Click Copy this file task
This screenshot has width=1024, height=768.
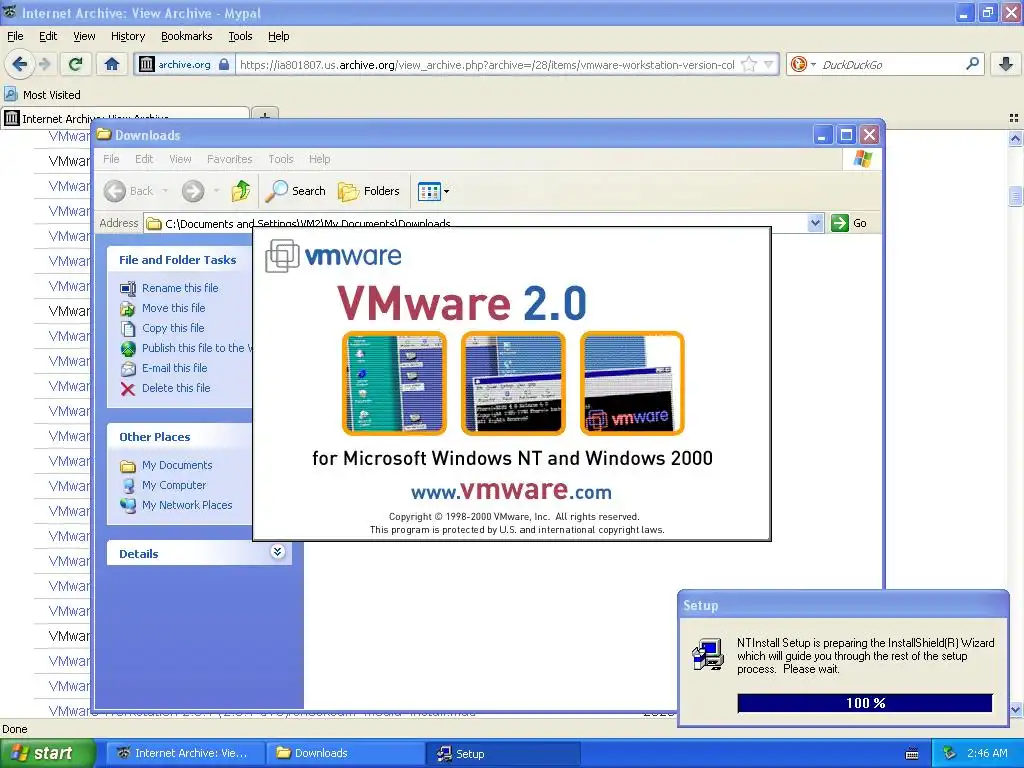[x=173, y=328]
